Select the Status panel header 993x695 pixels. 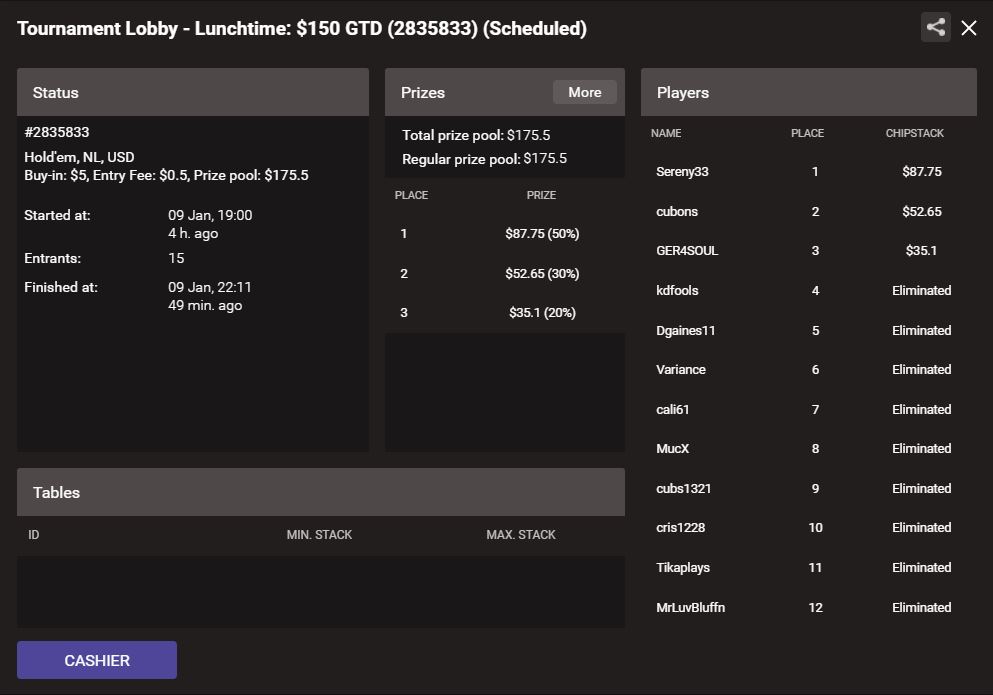click(193, 92)
